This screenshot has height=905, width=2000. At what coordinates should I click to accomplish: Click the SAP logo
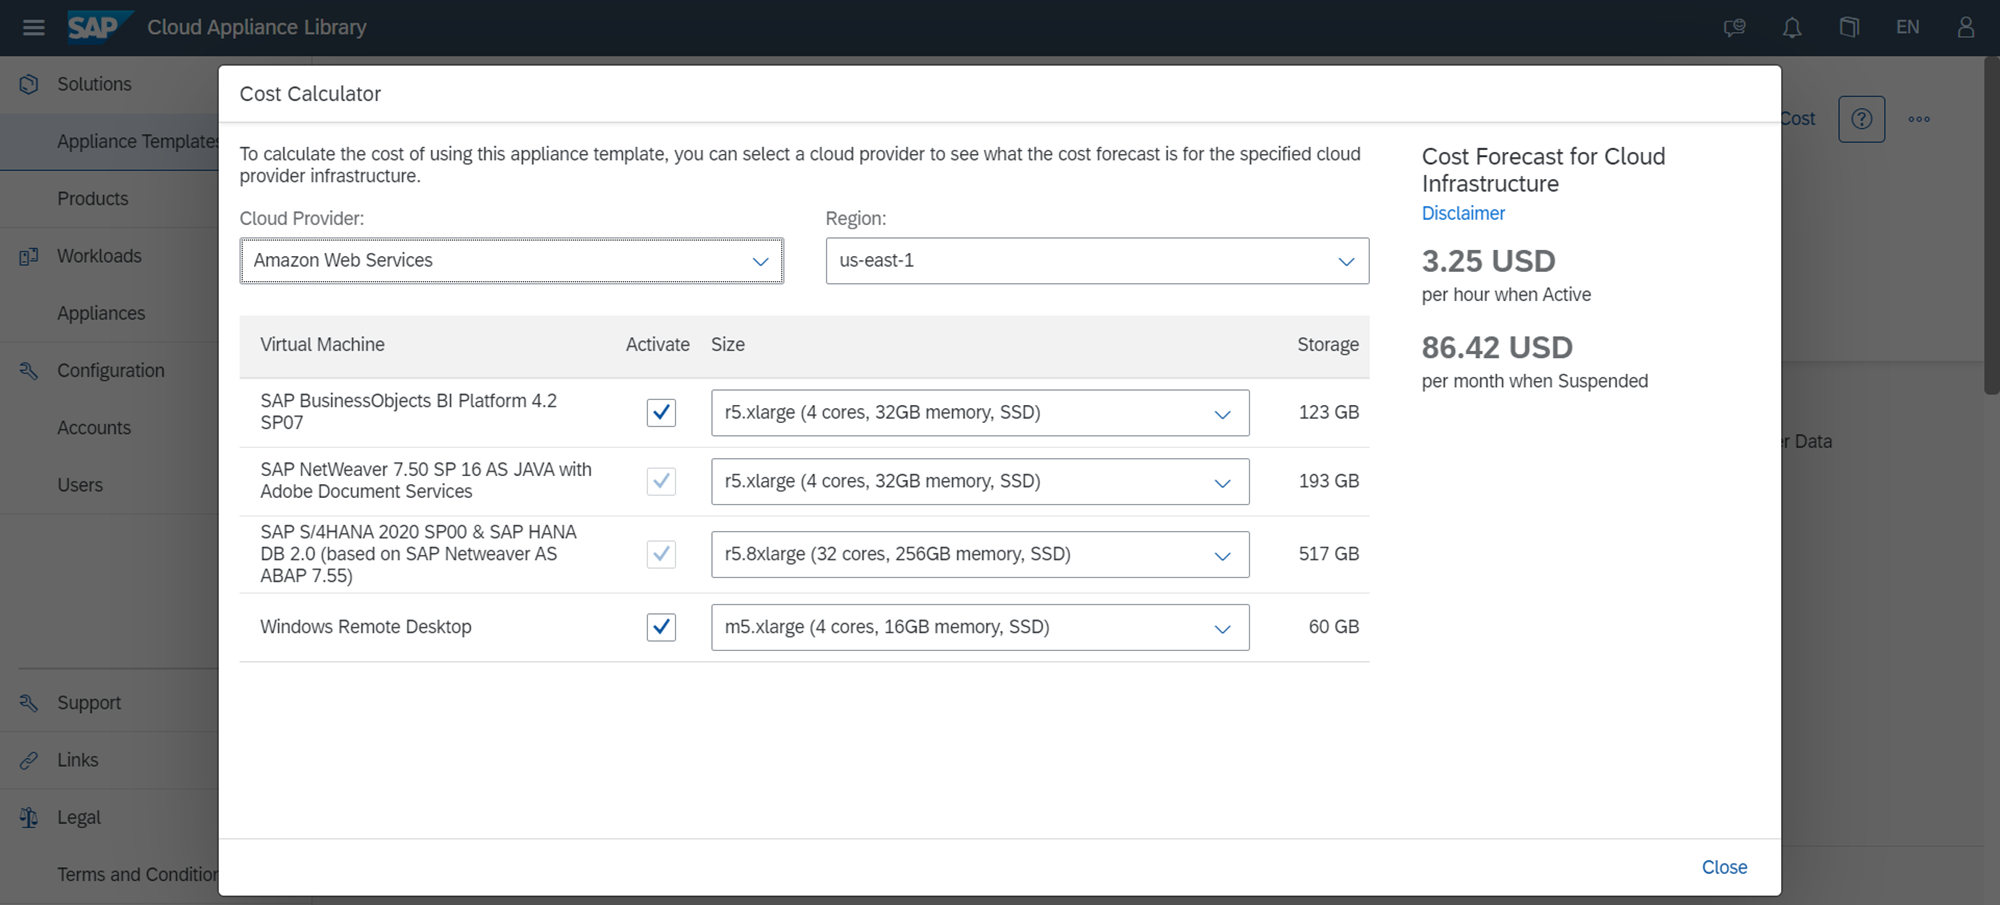97,27
